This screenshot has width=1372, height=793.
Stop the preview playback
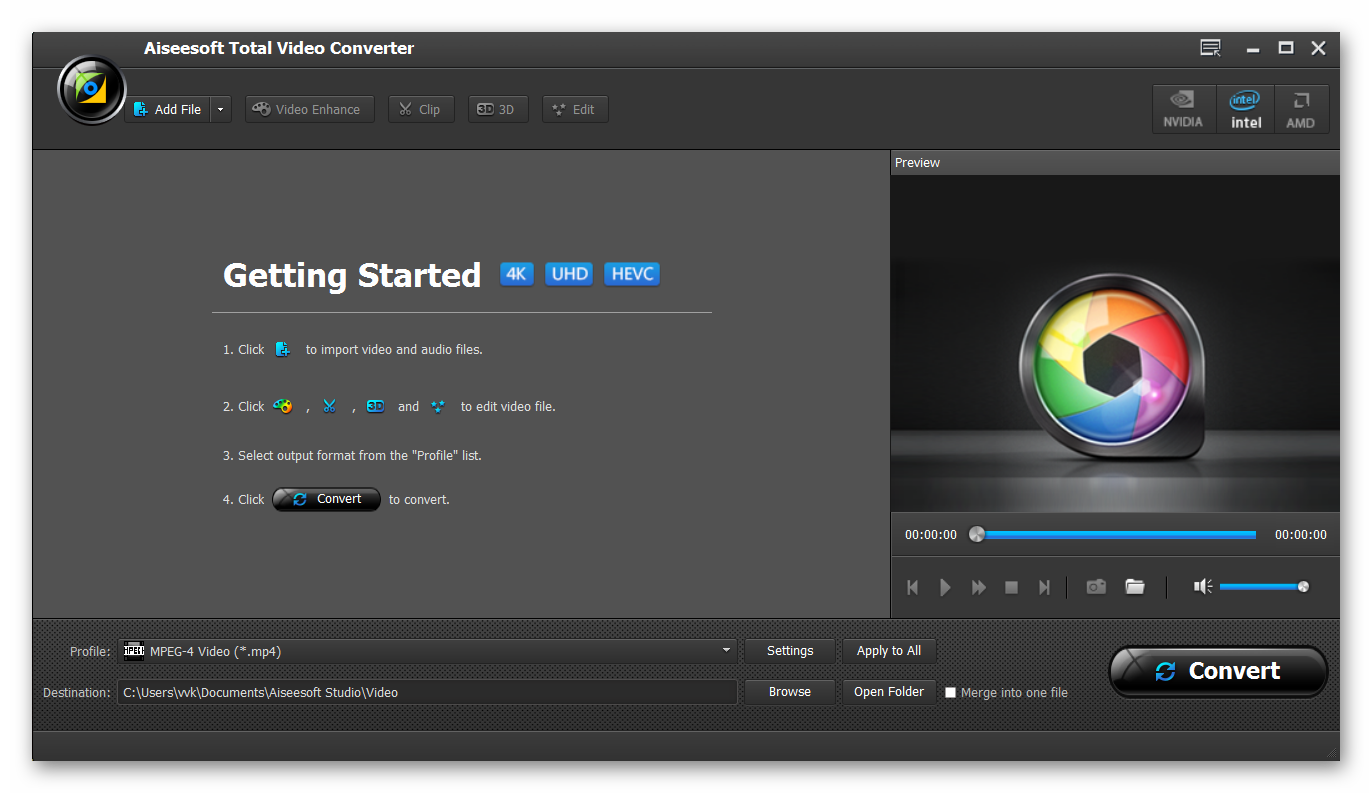point(1011,587)
